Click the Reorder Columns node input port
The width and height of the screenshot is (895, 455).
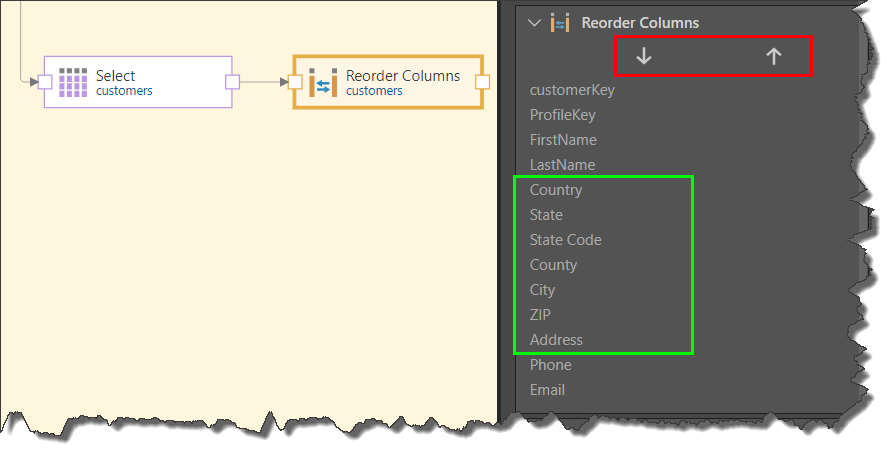tap(295, 82)
